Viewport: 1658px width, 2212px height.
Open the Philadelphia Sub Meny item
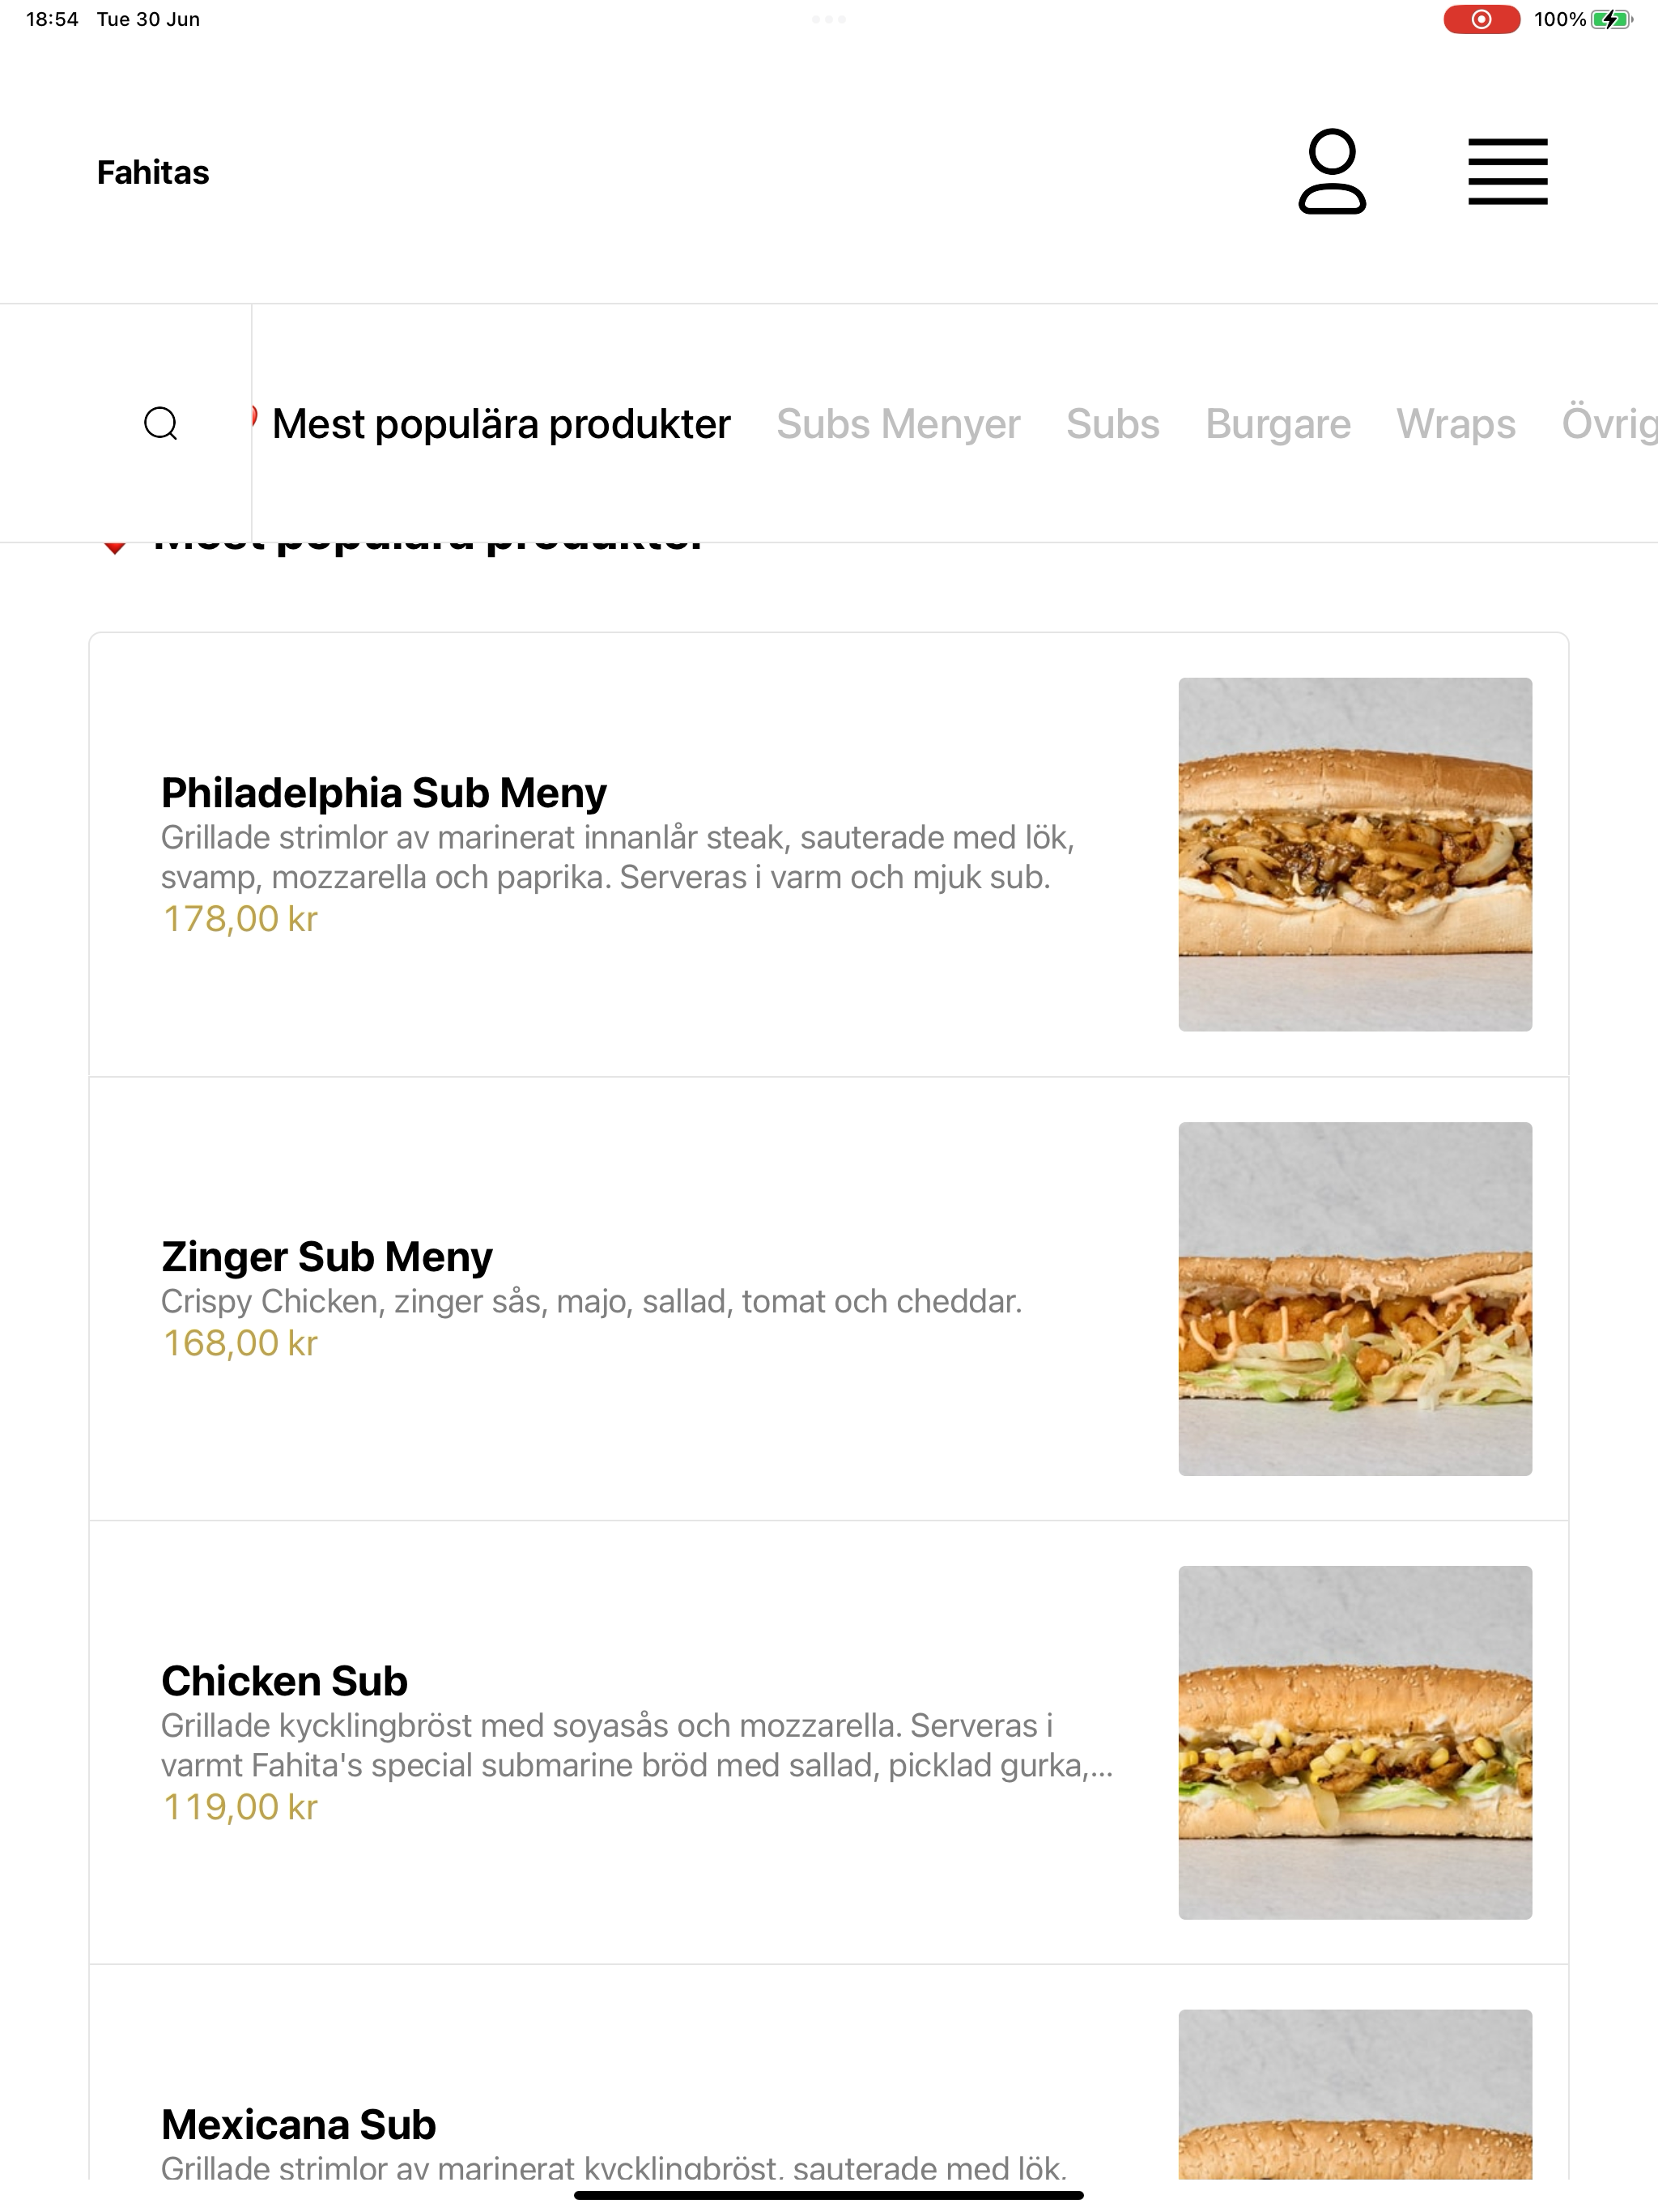tap(828, 854)
